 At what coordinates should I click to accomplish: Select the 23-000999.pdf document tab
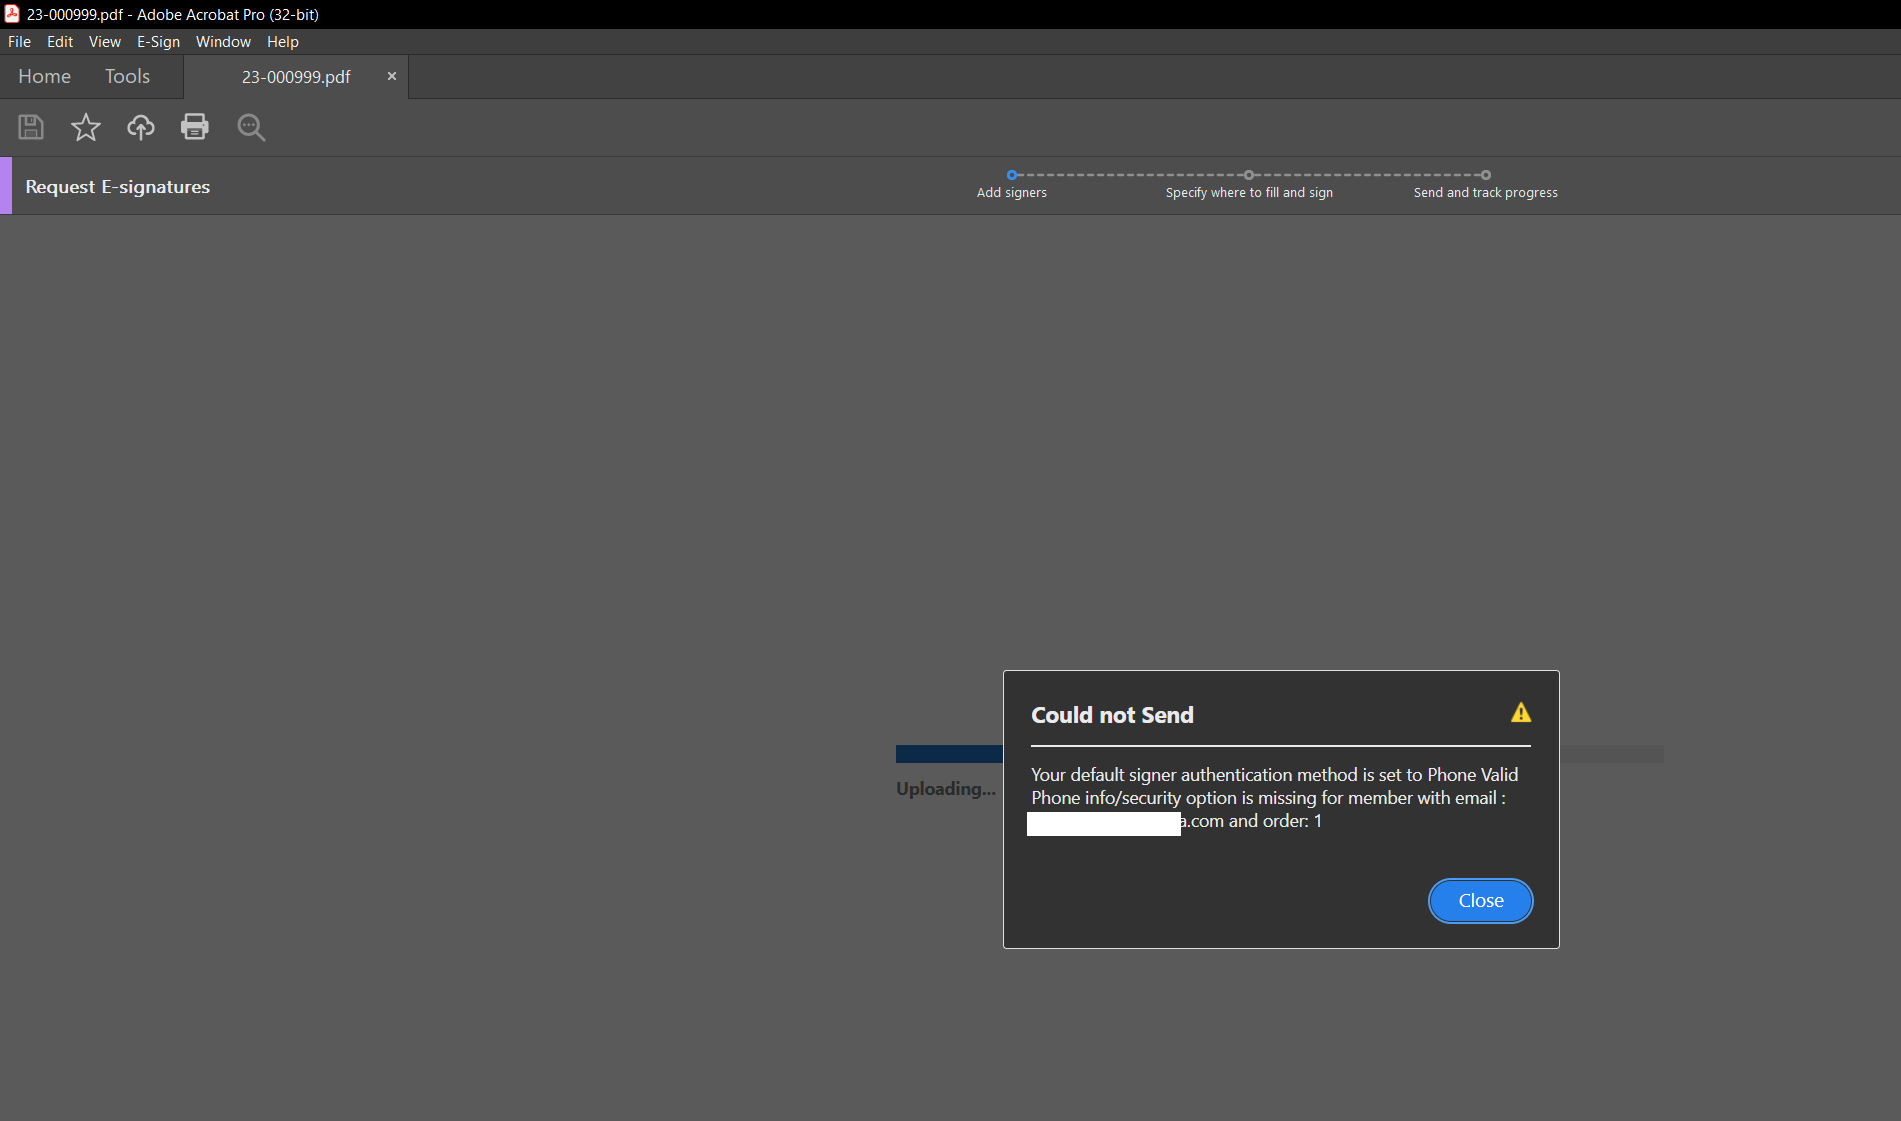click(x=295, y=76)
